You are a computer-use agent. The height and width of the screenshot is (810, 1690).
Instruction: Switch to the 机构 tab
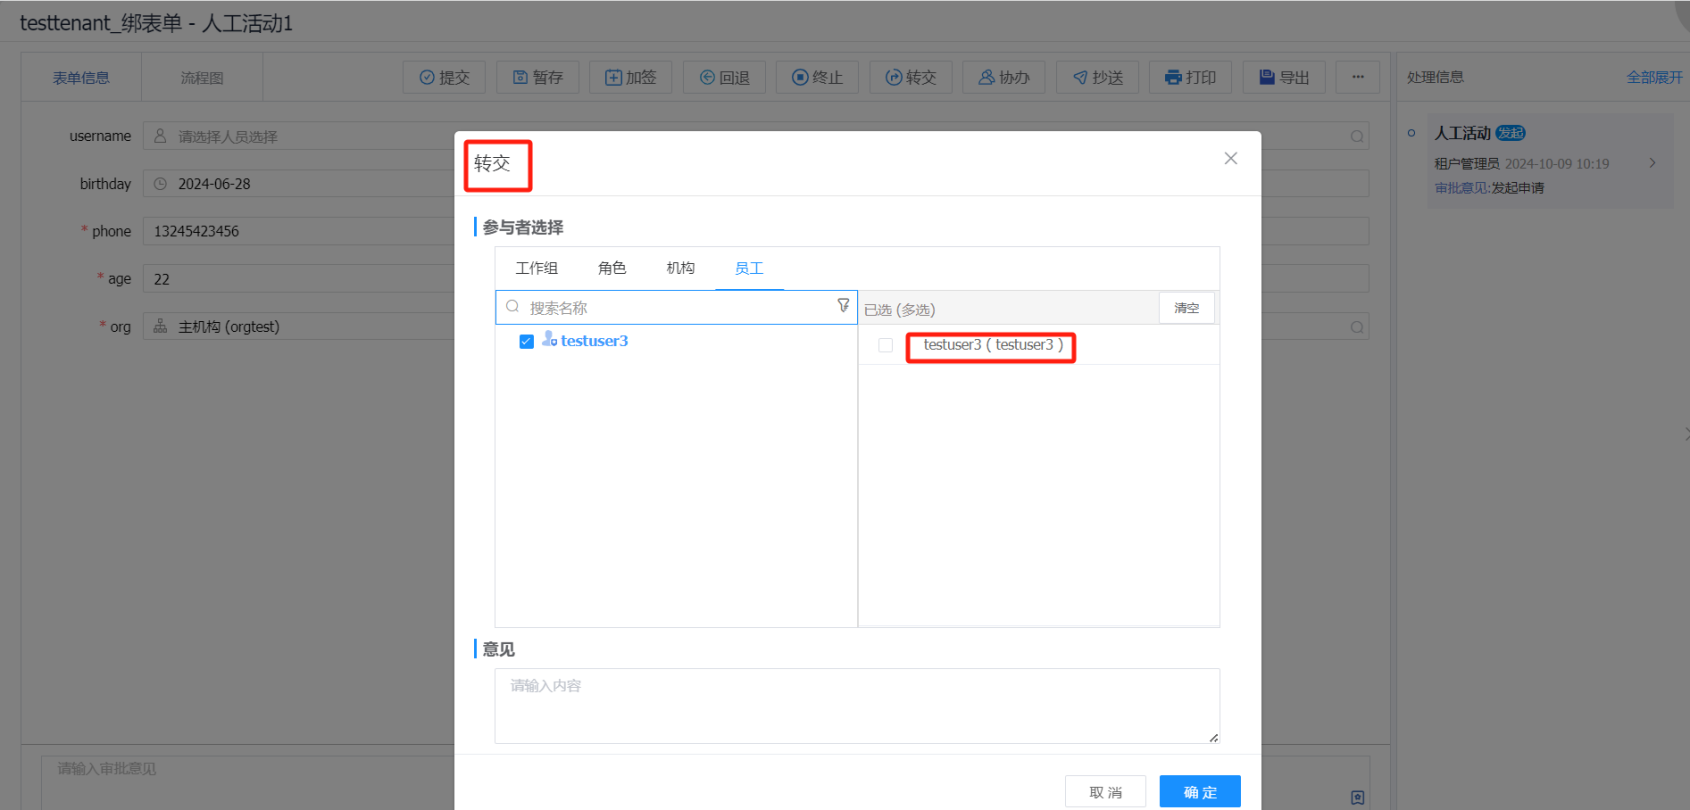pos(680,268)
